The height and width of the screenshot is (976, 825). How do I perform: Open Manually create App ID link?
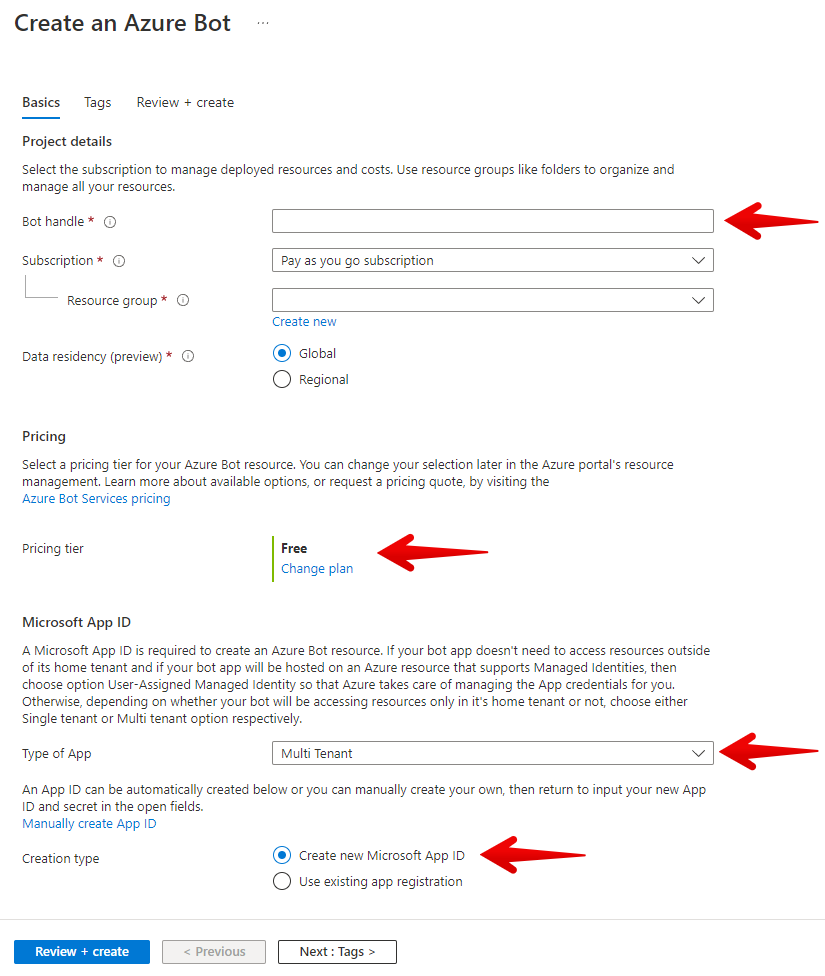pyautogui.click(x=89, y=824)
